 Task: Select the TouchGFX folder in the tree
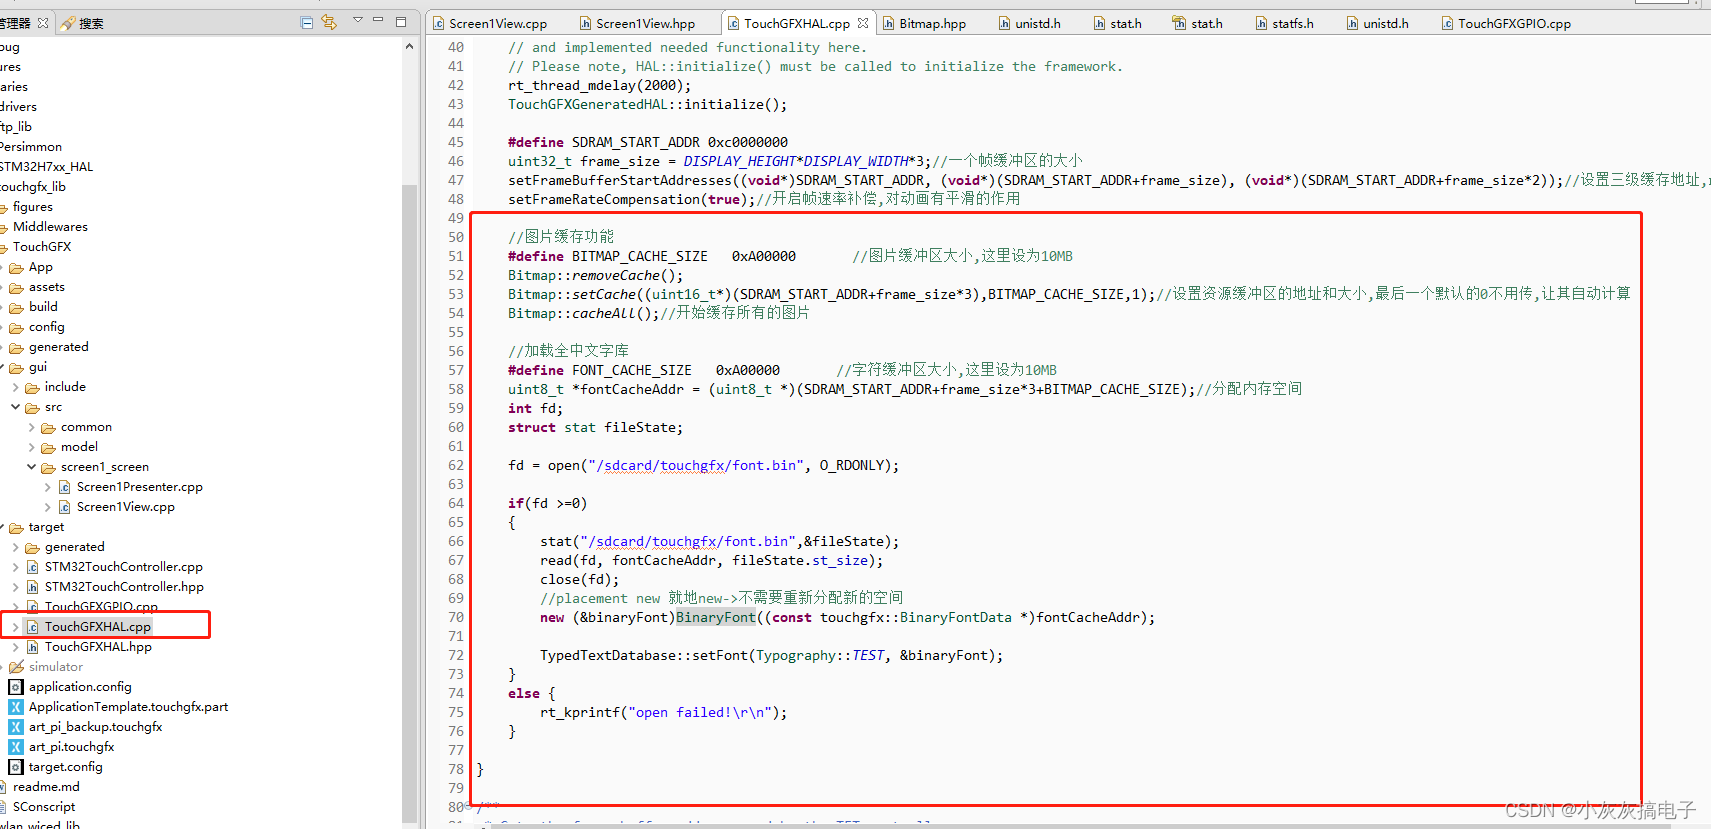point(42,247)
